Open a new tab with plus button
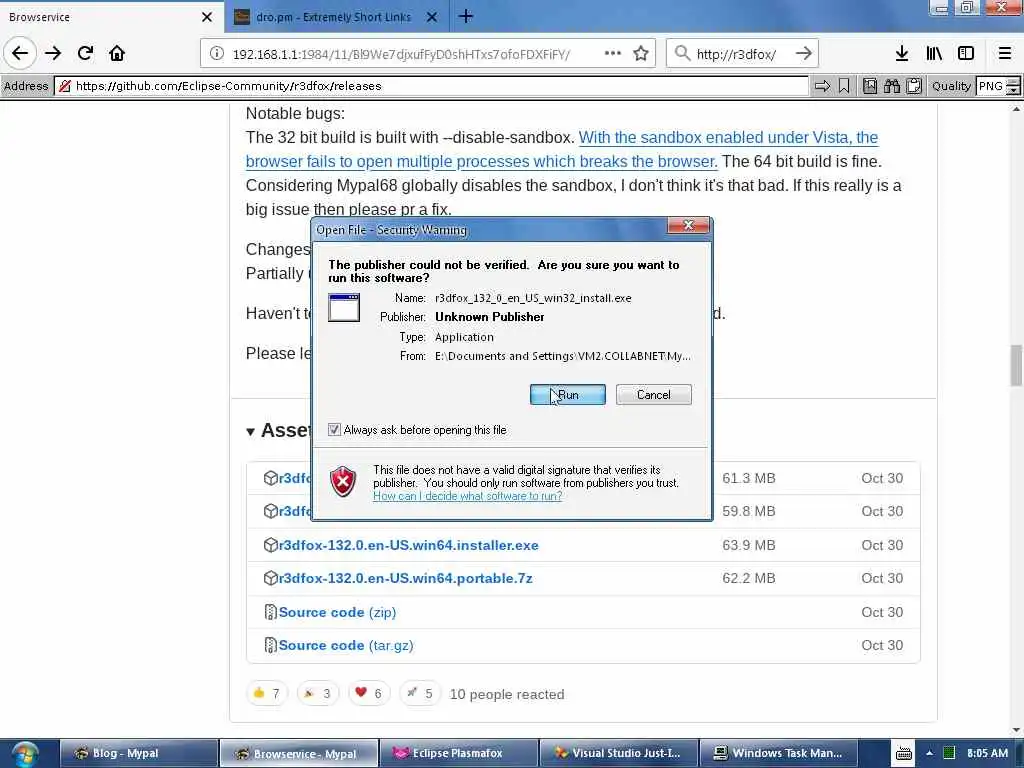 tap(466, 16)
